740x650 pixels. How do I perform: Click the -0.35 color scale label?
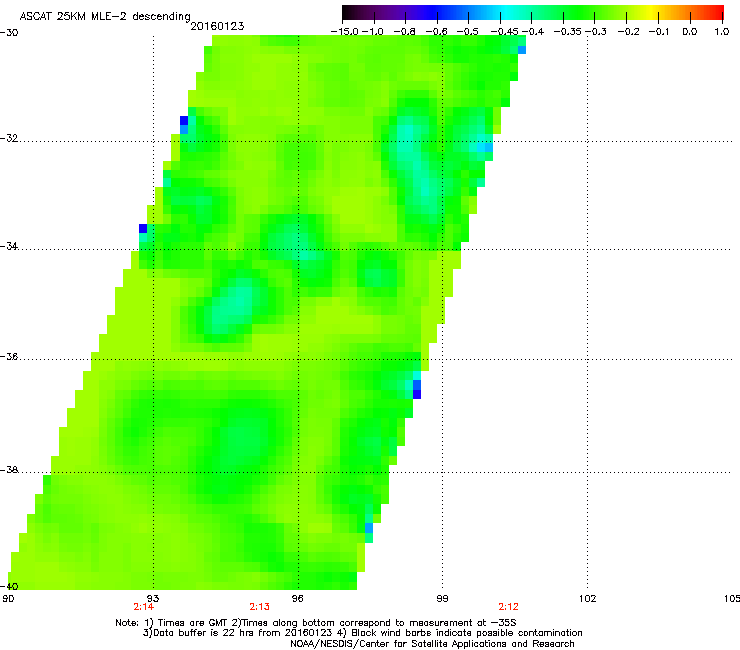click(568, 32)
